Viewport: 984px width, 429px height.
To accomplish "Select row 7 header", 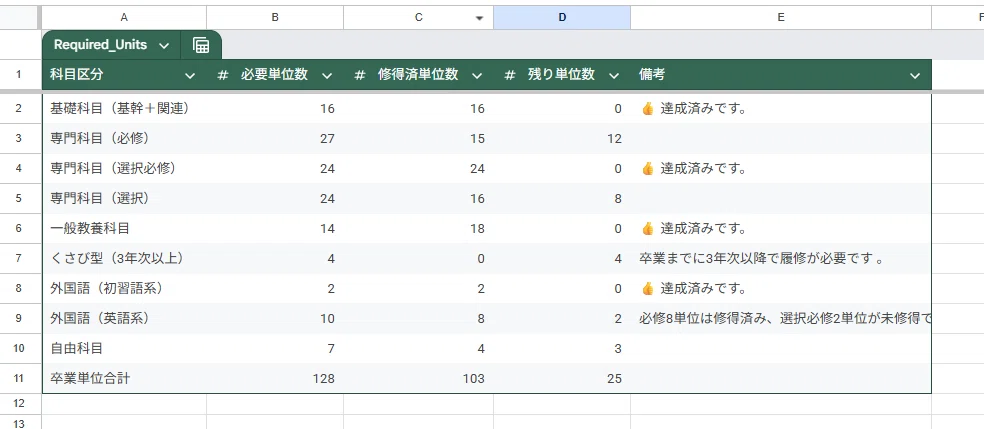I will 19,258.
